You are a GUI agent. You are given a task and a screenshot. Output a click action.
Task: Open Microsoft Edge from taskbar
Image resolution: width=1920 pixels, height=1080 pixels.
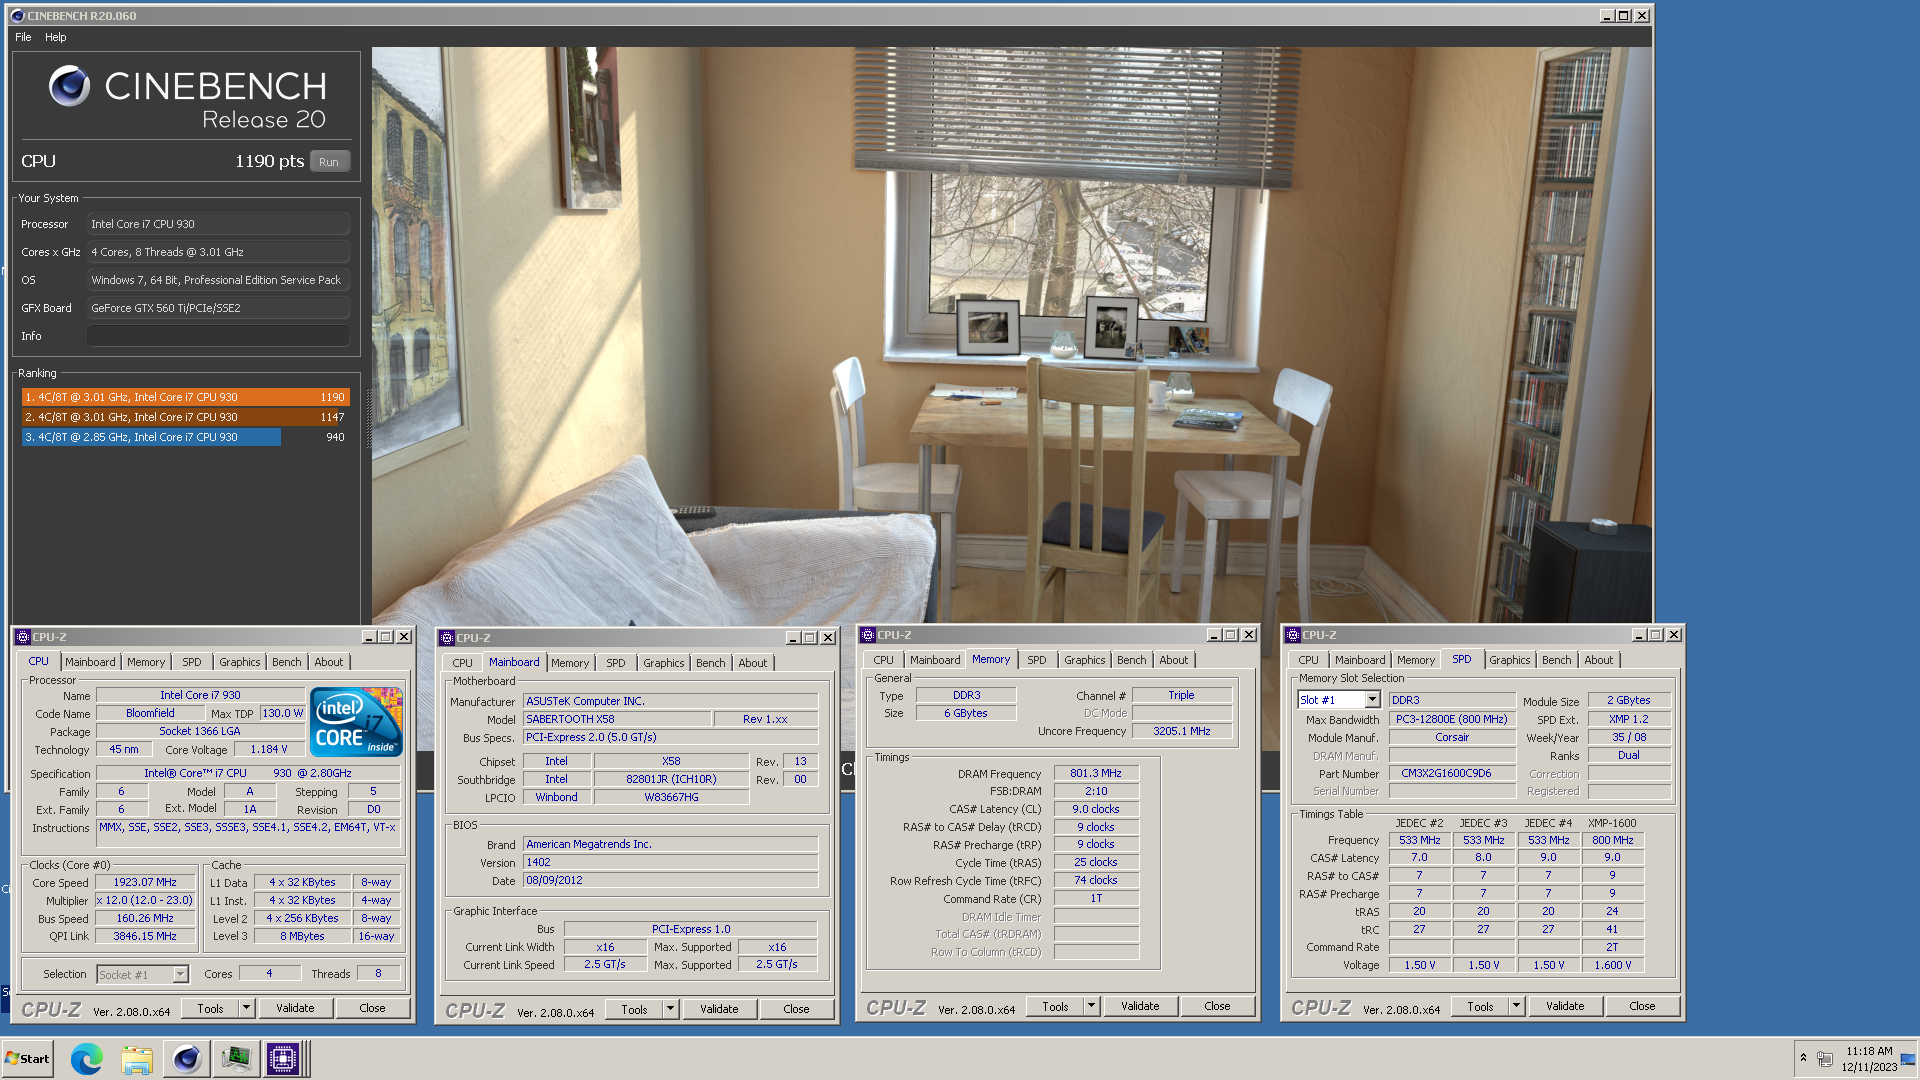point(87,1058)
